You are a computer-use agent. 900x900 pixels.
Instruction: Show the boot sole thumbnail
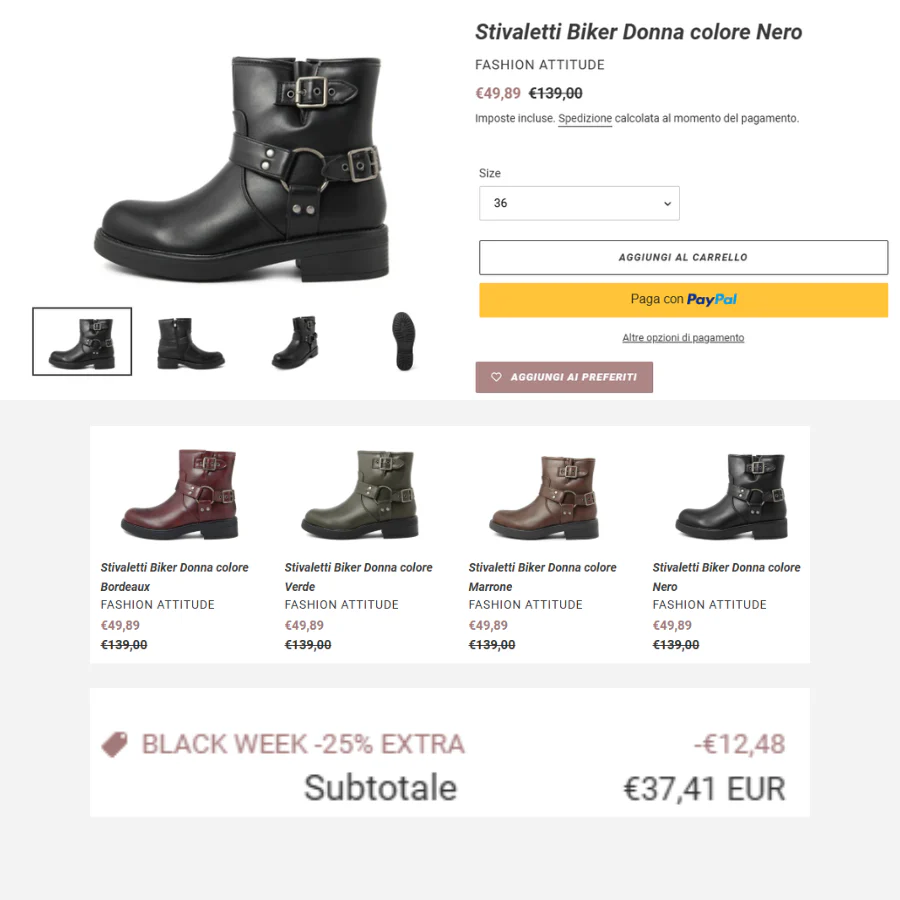pyautogui.click(x=404, y=341)
